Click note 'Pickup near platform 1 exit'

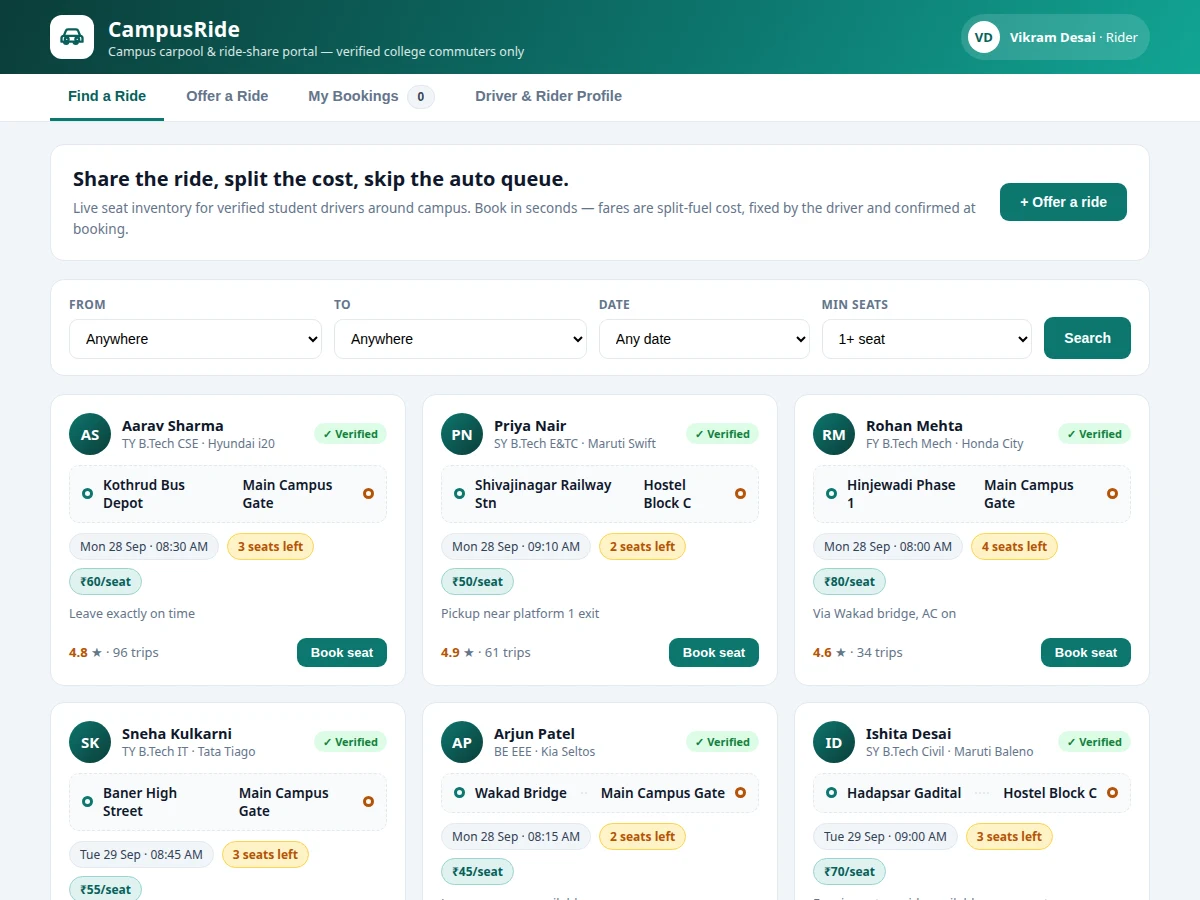tap(520, 614)
